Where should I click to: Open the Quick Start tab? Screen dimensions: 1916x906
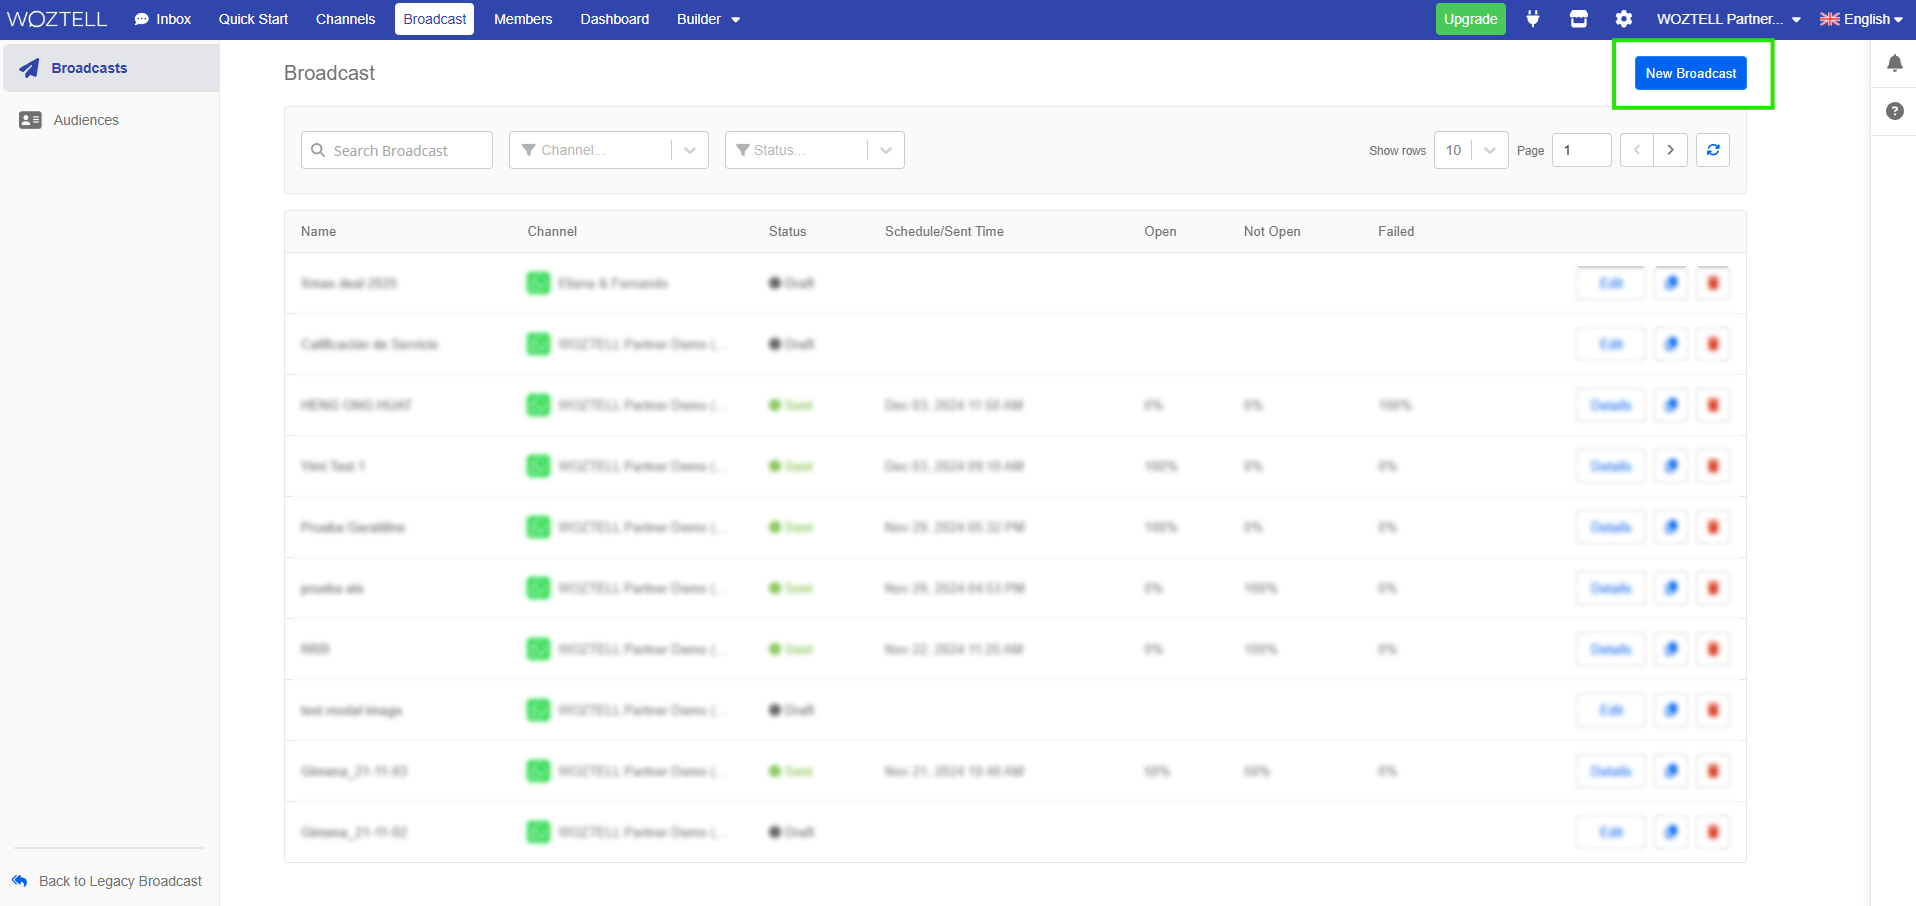(253, 19)
